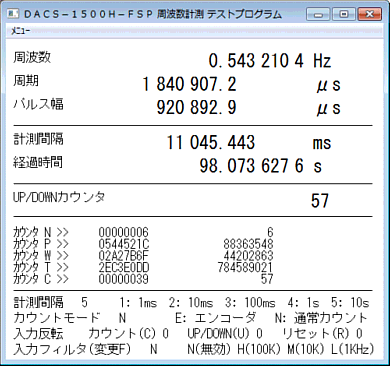Click the UP/DOWNカウンタ value 57
The image size is (390, 366).
click(319, 201)
